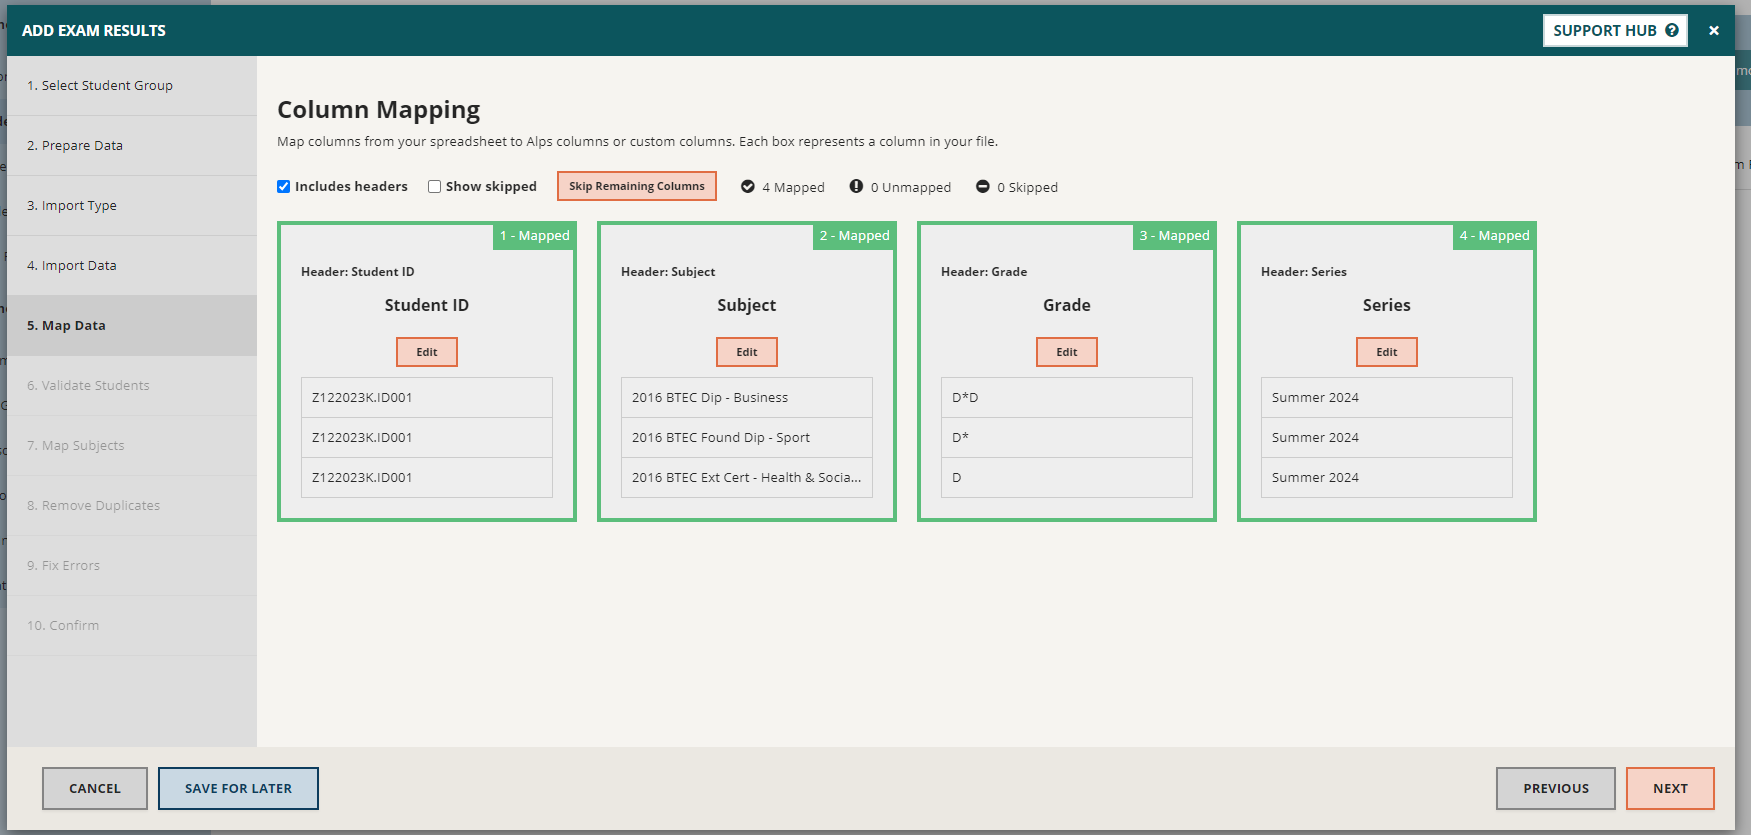The width and height of the screenshot is (1751, 835).
Task: Select step 6 Validate Students
Action: point(132,386)
